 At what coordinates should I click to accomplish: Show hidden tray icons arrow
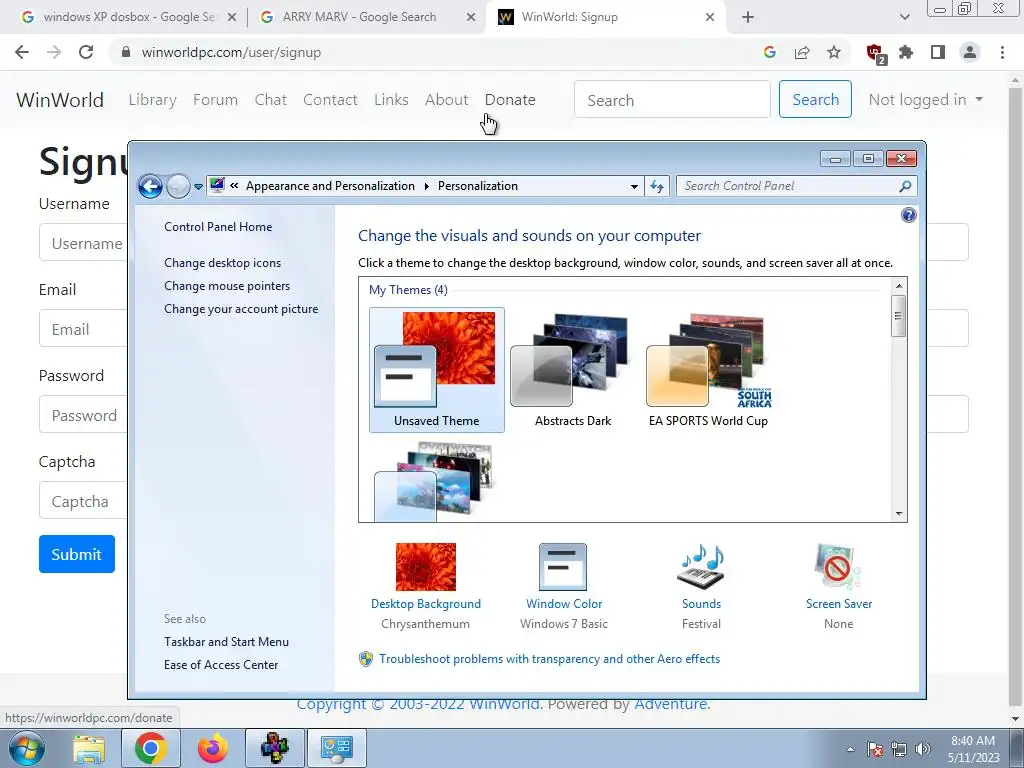[850, 750]
